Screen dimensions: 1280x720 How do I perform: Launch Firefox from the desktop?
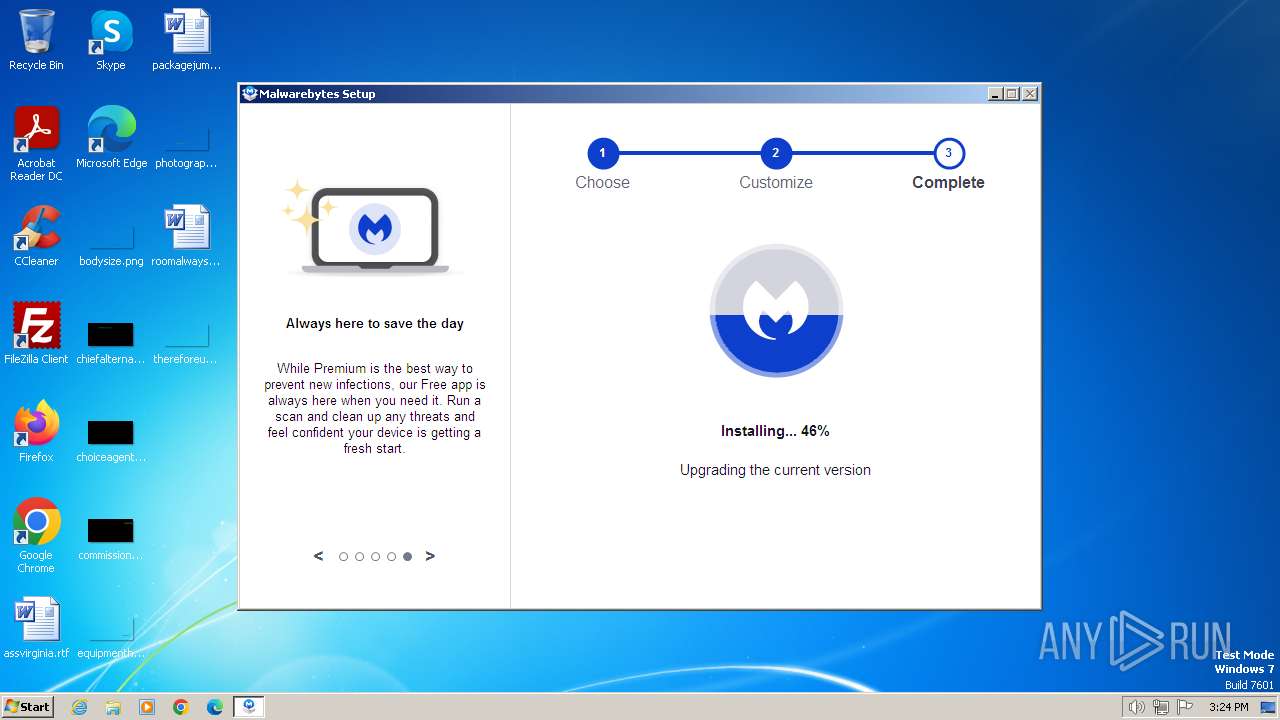(x=36, y=432)
